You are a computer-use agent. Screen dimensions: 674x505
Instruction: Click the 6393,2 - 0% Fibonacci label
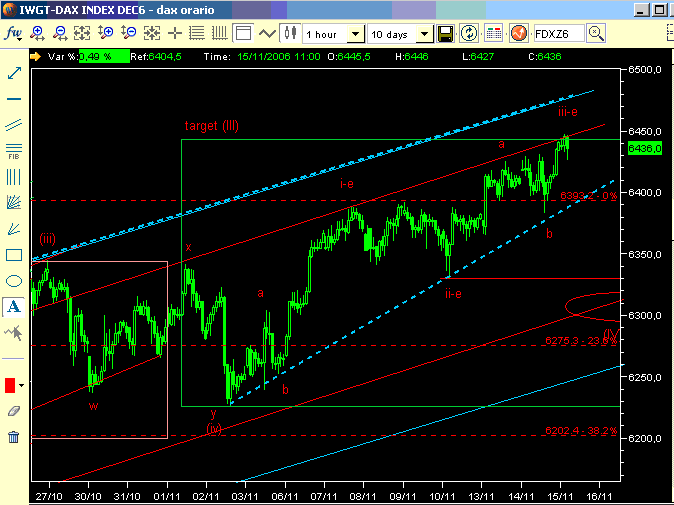click(588, 196)
